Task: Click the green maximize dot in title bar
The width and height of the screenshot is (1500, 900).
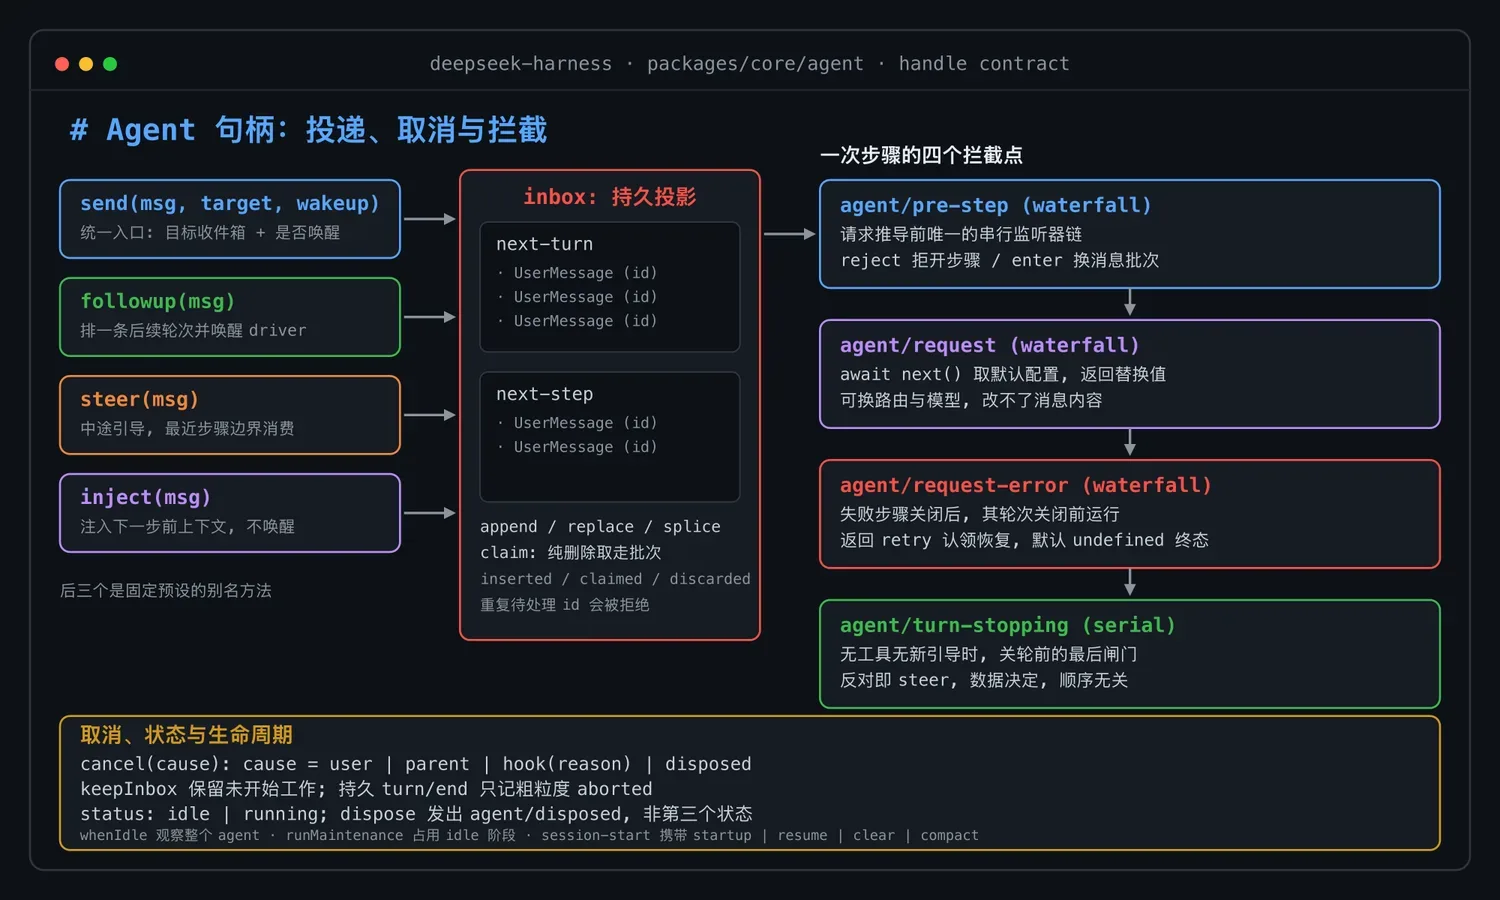Action: [x=110, y=64]
